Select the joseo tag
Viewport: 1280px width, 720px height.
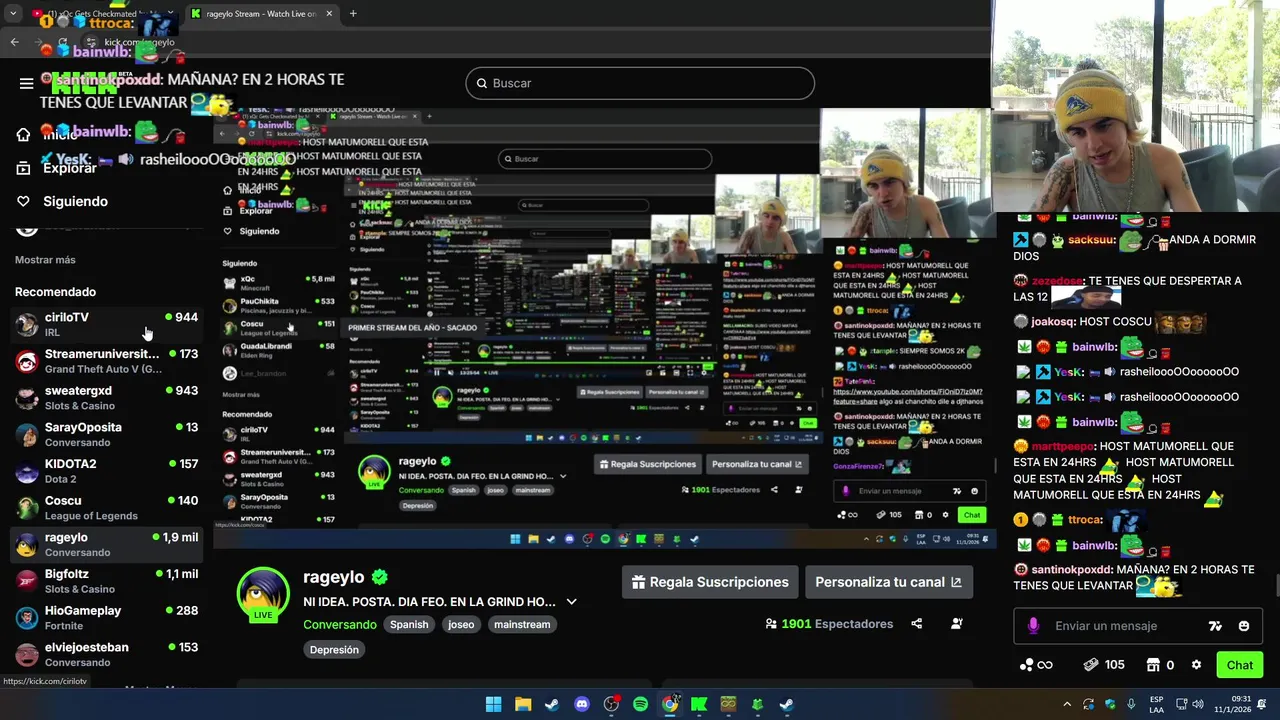[x=461, y=624]
